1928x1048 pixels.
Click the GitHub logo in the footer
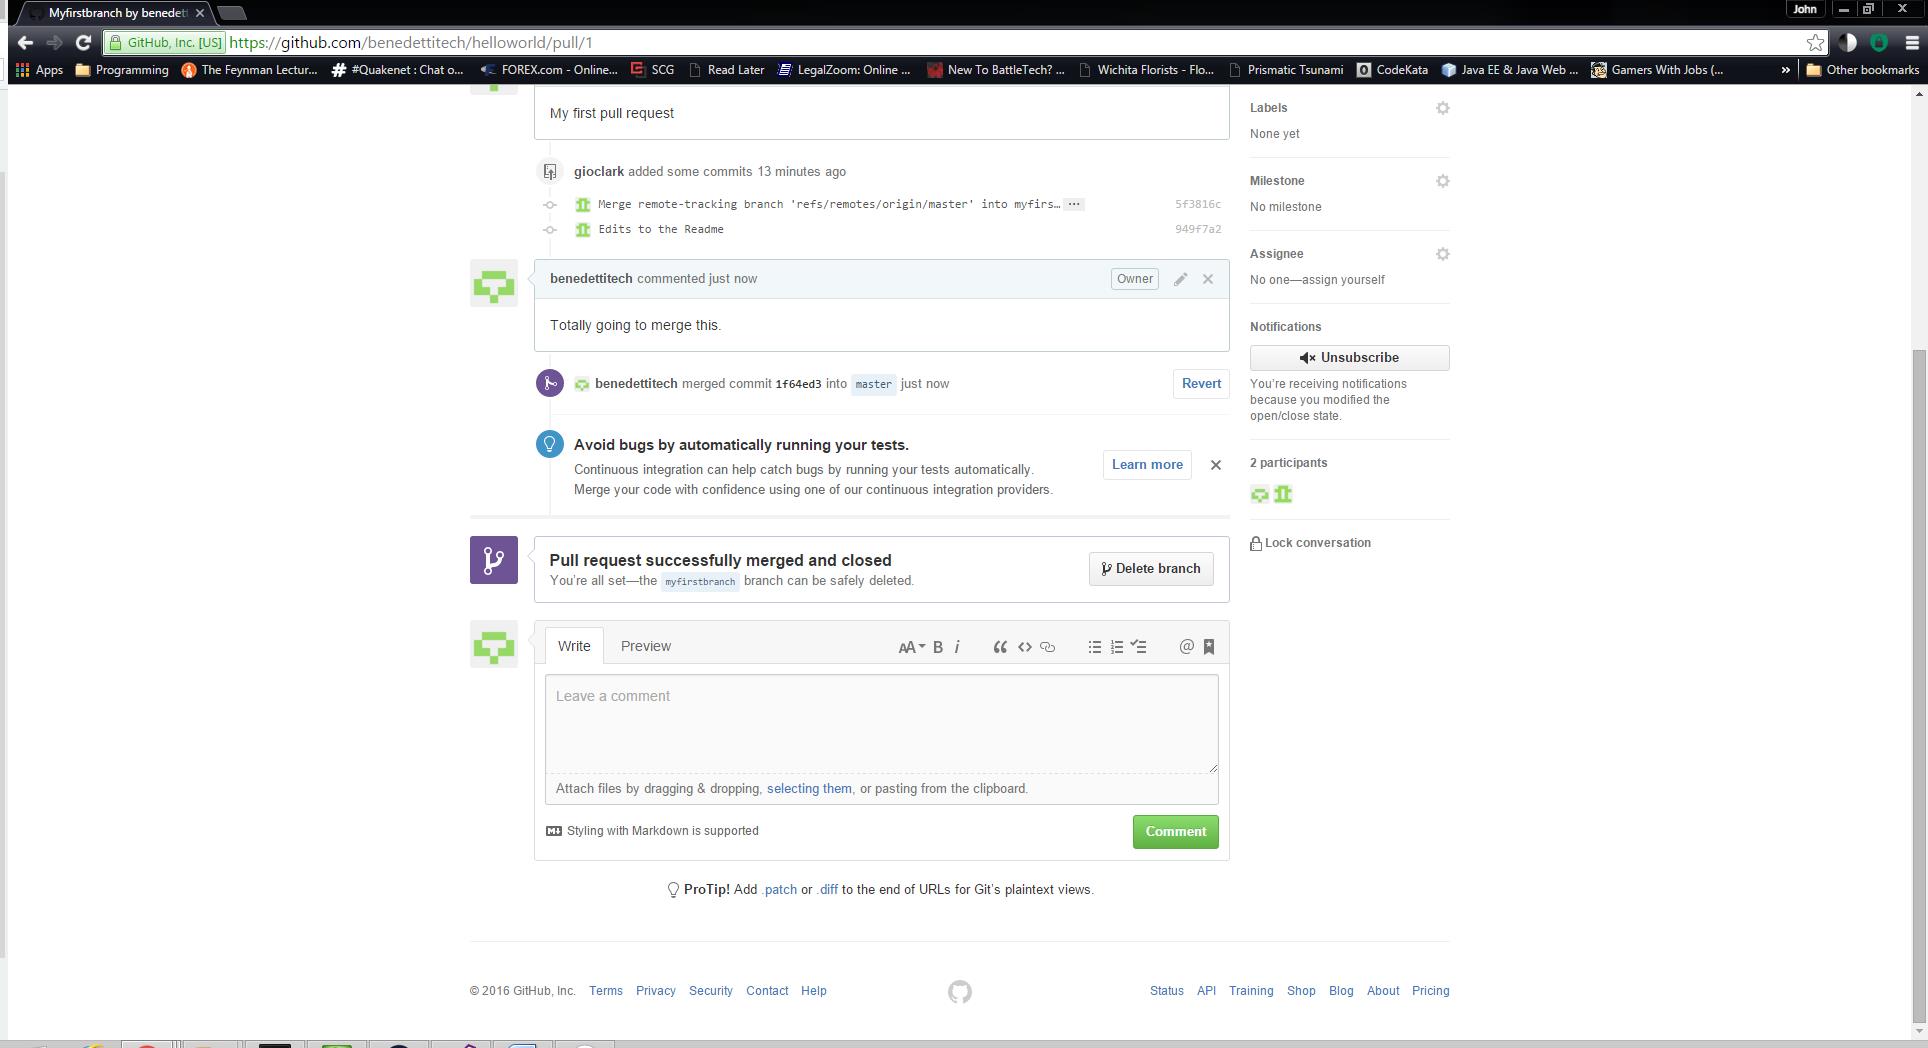(x=960, y=992)
